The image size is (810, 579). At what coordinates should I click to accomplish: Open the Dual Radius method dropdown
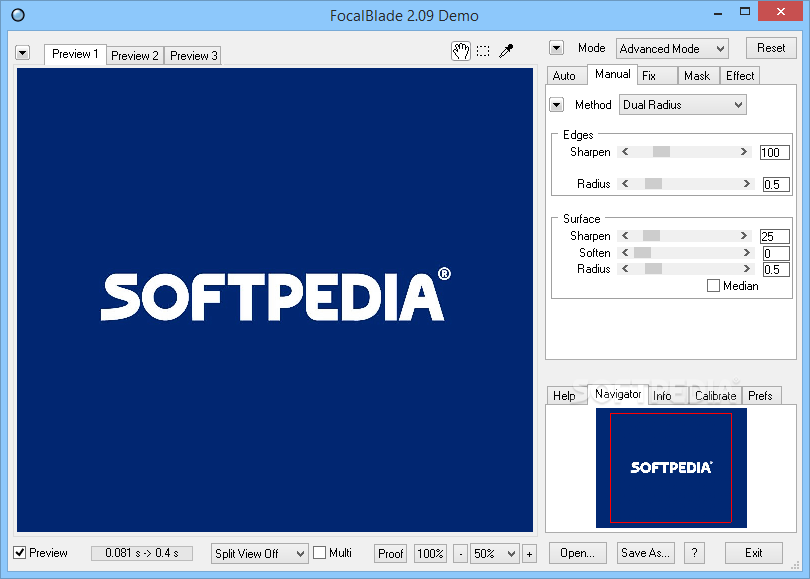(682, 105)
